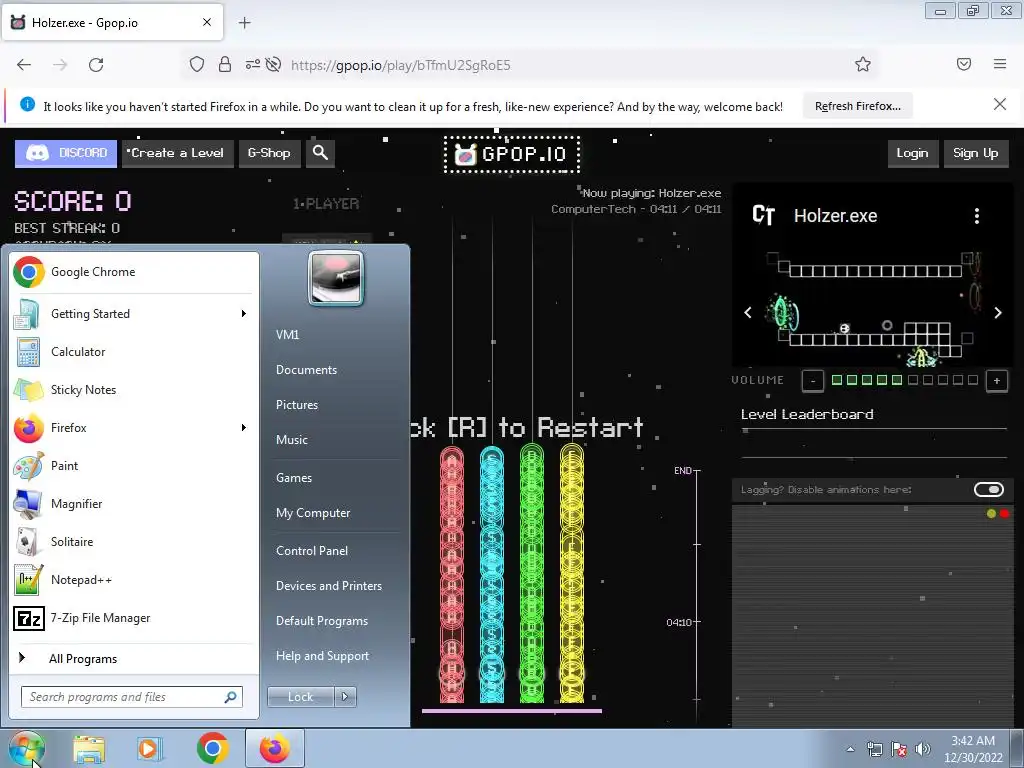Click the taskbar volume speaker icon
1024x768 pixels.
[x=922, y=749]
